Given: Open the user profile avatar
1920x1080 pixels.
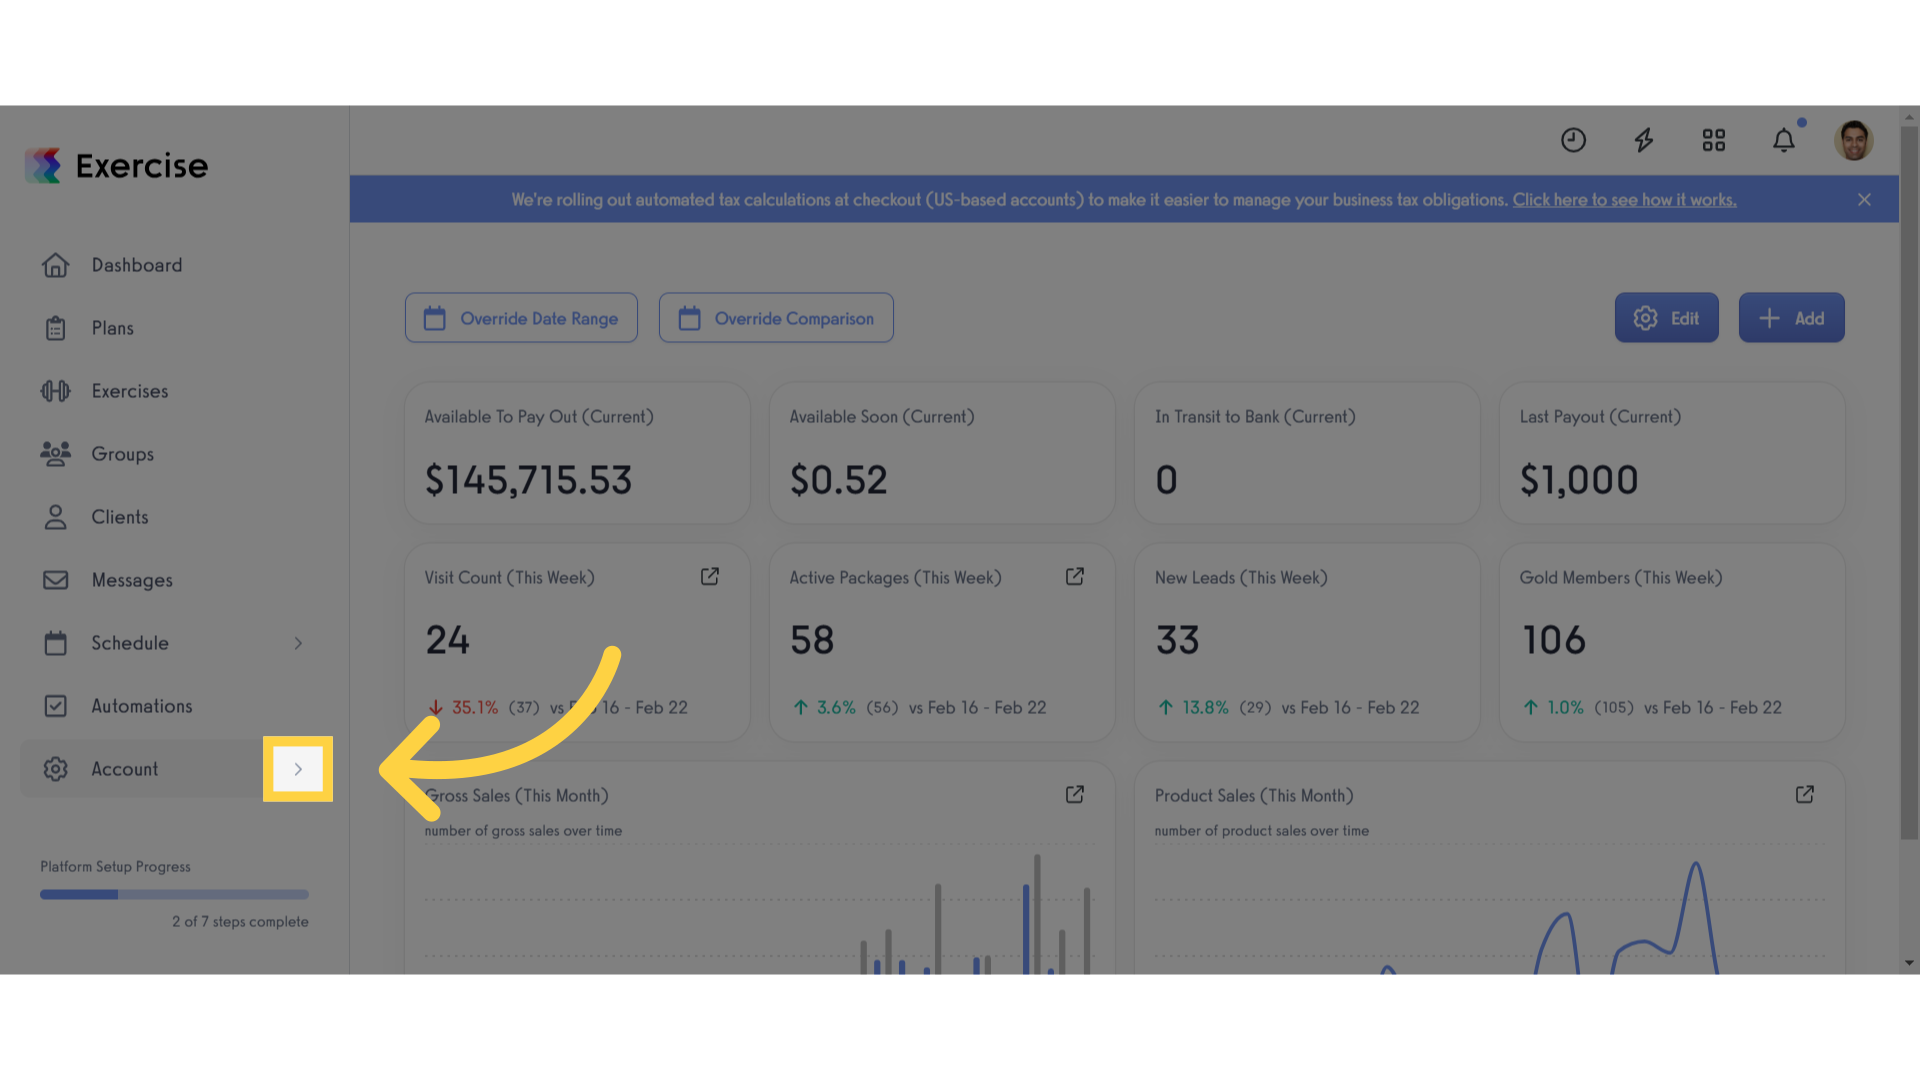Looking at the screenshot, I should point(1854,140).
